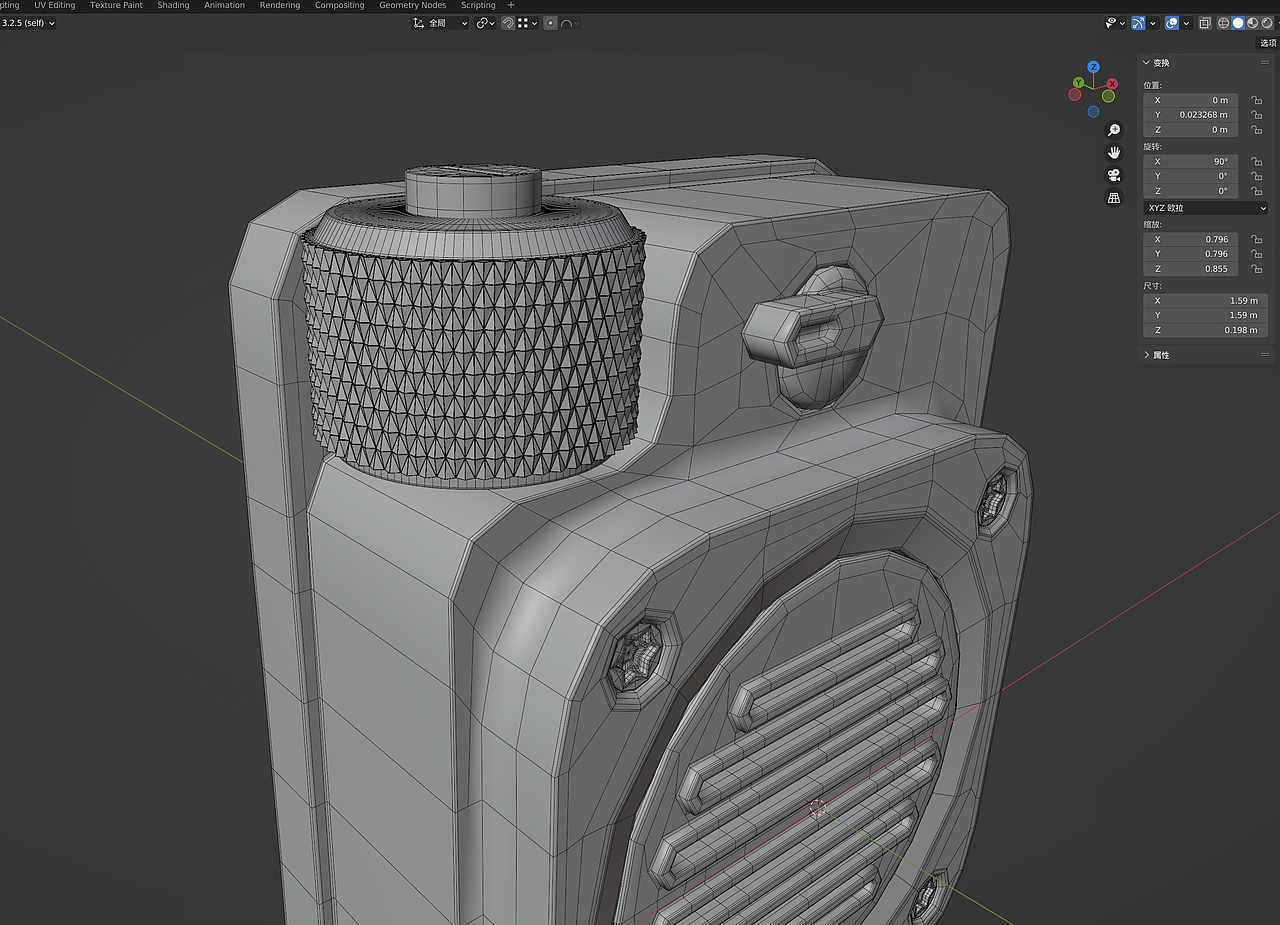The height and width of the screenshot is (925, 1280).
Task: Open XYZ 欧拉 rotation mode dropdown
Action: pos(1206,207)
